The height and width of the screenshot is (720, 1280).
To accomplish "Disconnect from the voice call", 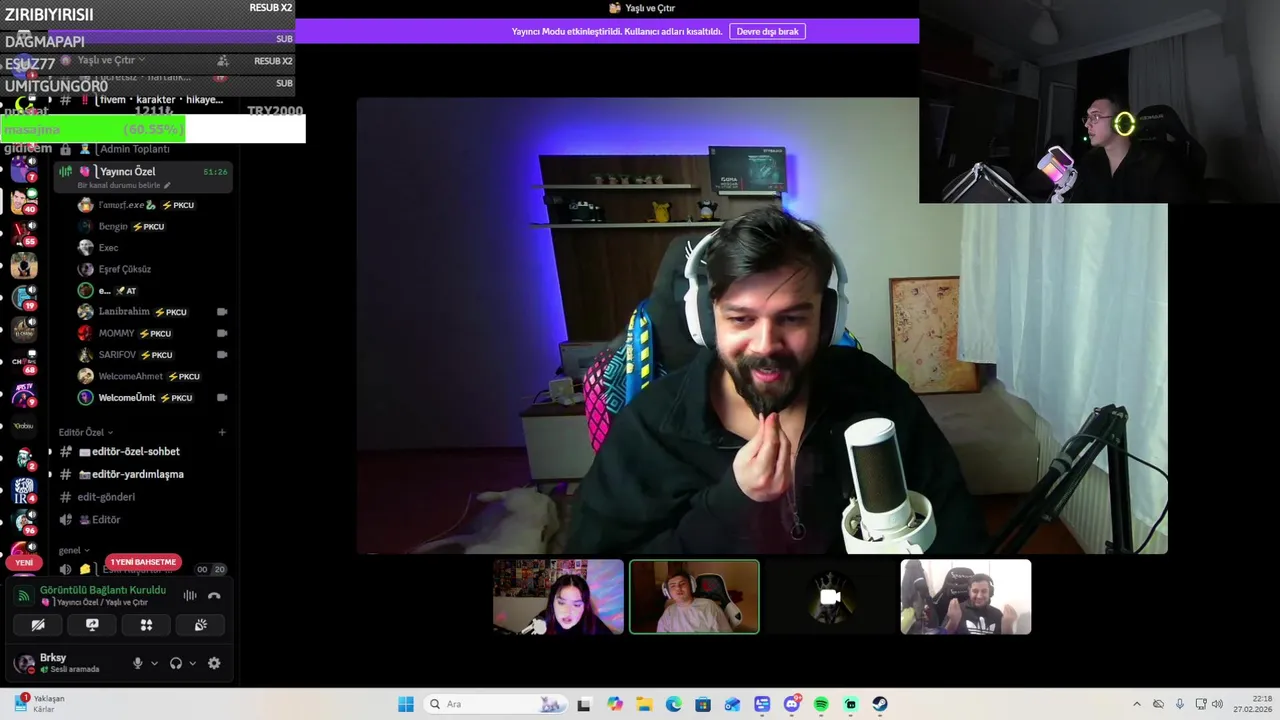I will 214,596.
